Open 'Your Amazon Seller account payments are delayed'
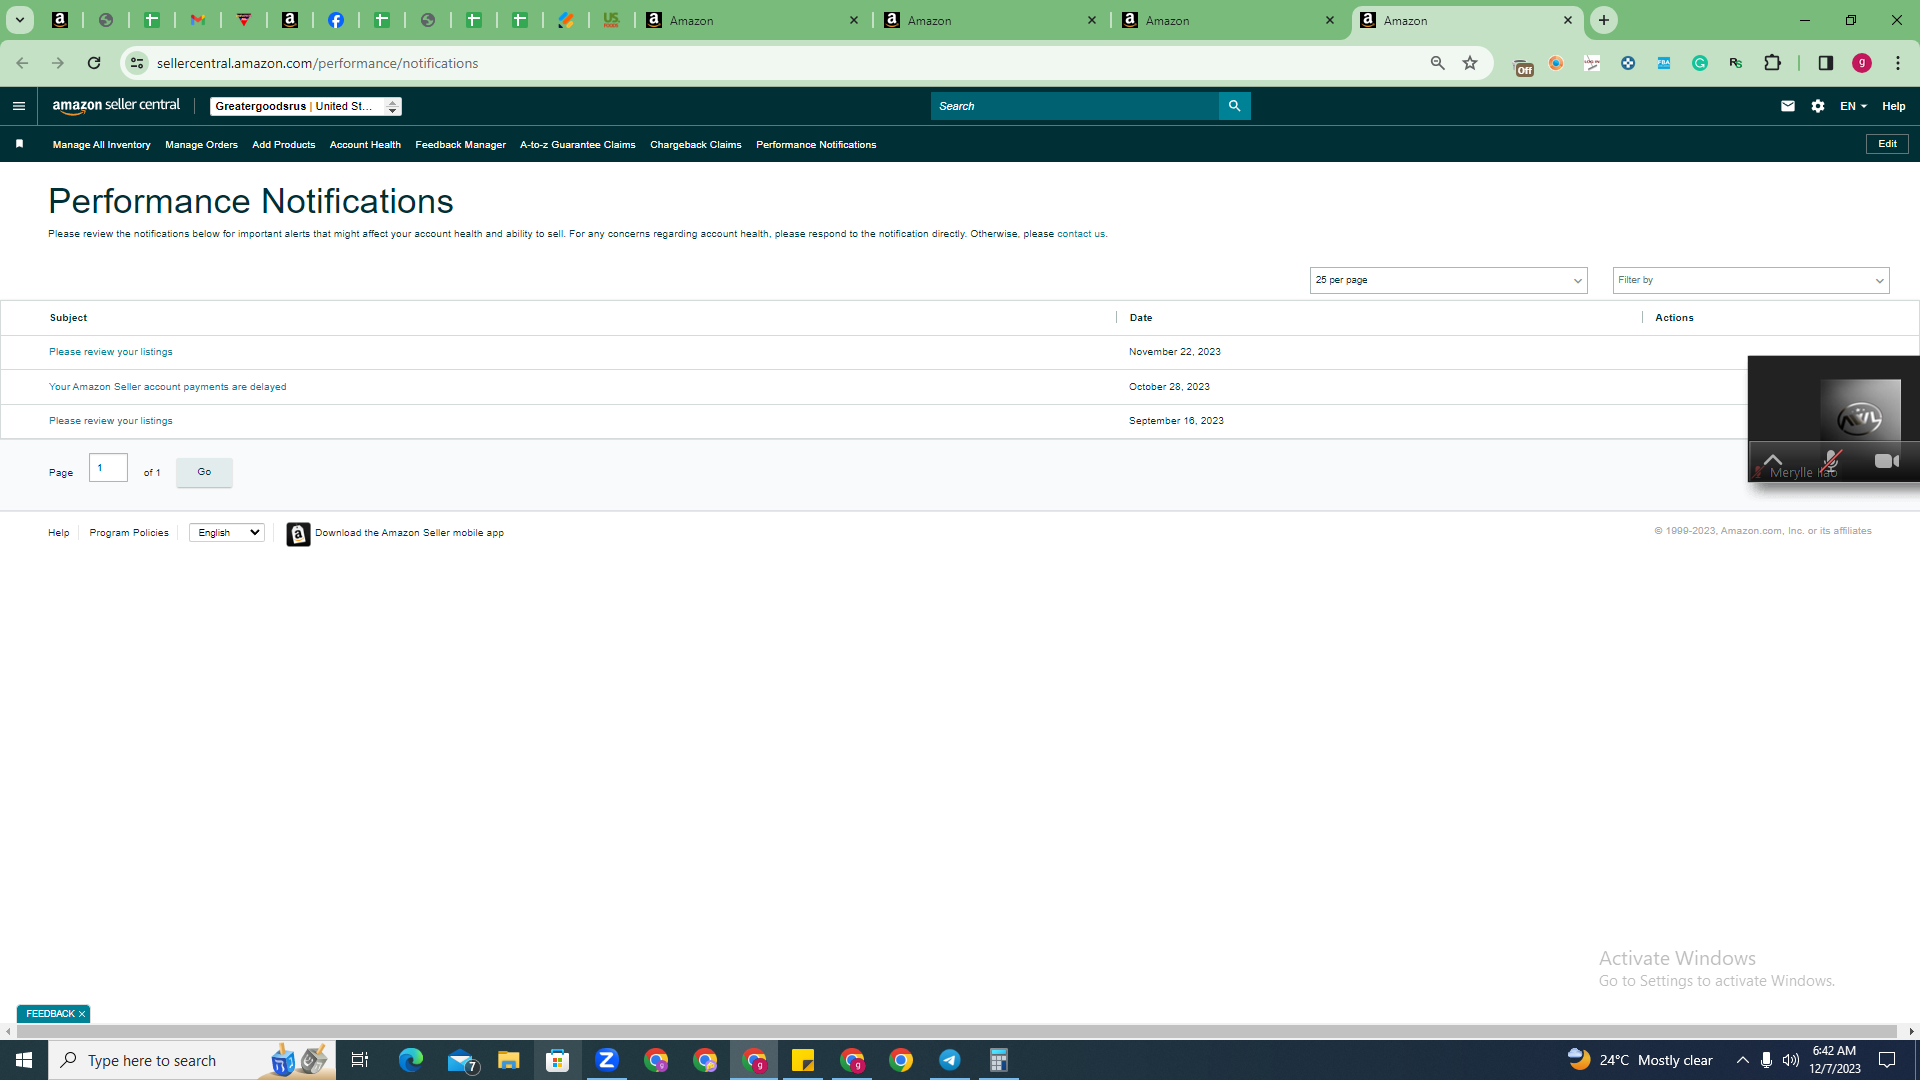 pyautogui.click(x=167, y=387)
